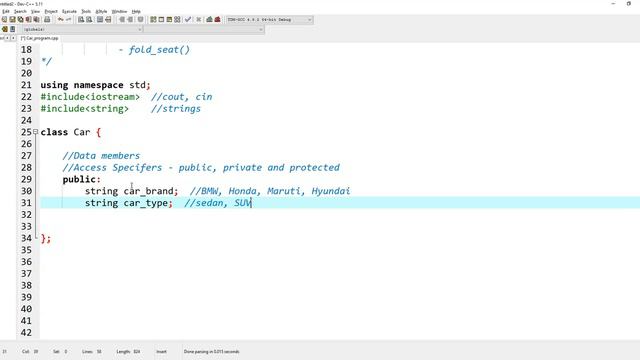The height and width of the screenshot is (360, 640).
Task: Click the red Delete Profiling Information icon
Action: (x=218, y=20)
